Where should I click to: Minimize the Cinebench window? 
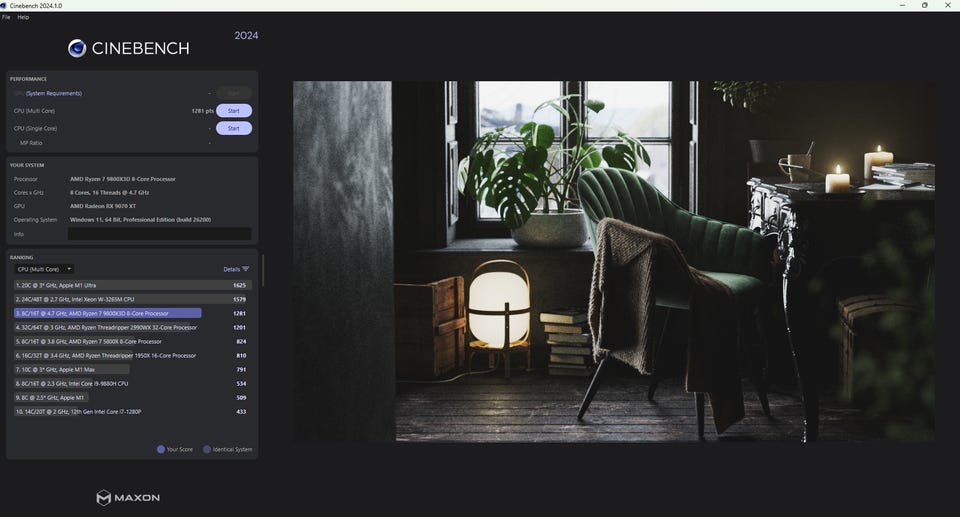[902, 5]
